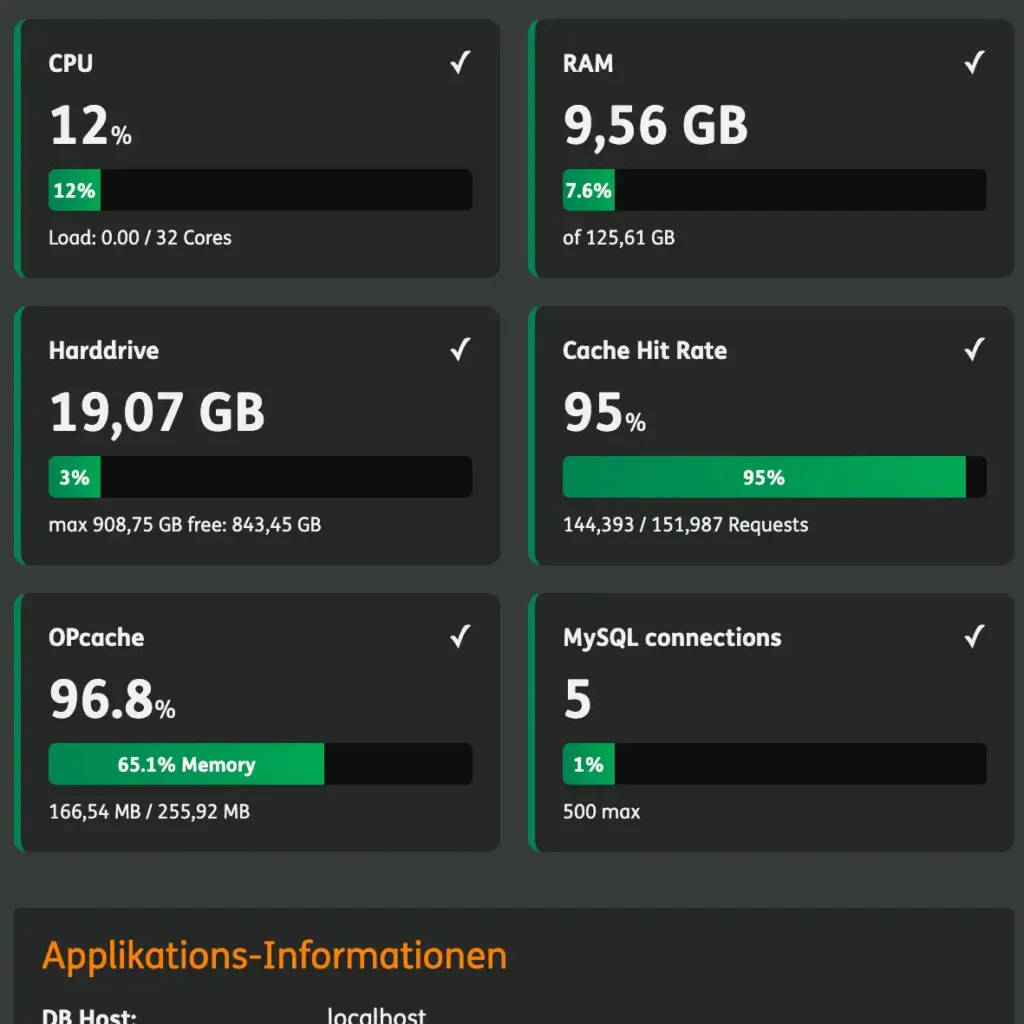1024x1024 pixels.
Task: Click the Load 0.00 / 32 Cores text
Action: 140,238
